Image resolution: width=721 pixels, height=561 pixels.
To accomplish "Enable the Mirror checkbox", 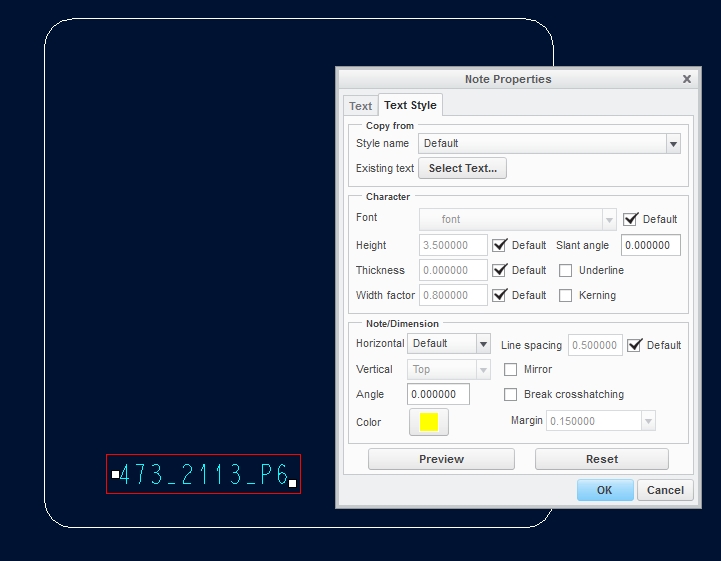I will (x=510, y=369).
